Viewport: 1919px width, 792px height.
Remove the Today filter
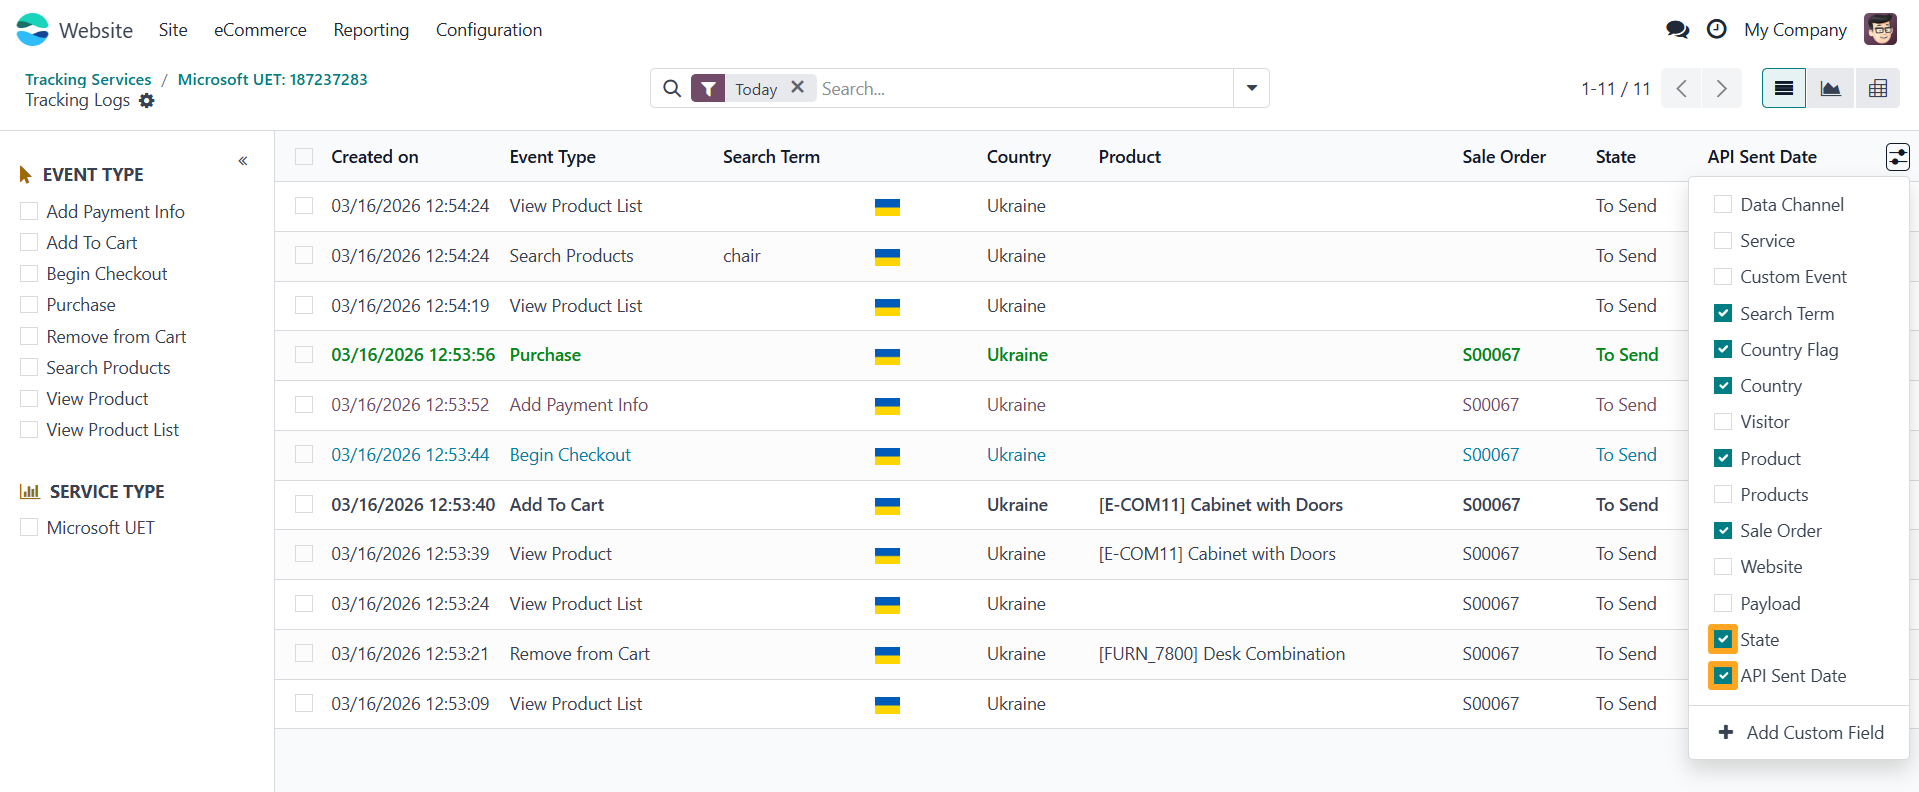(x=797, y=88)
